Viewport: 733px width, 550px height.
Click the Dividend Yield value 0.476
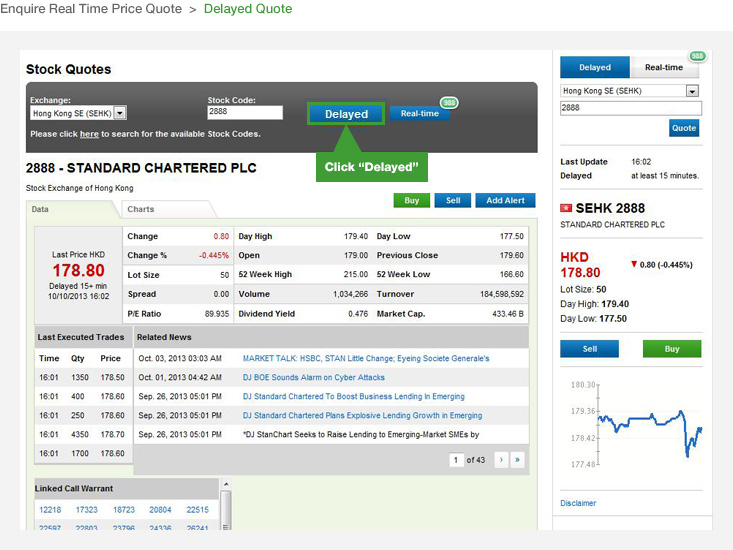tap(358, 314)
